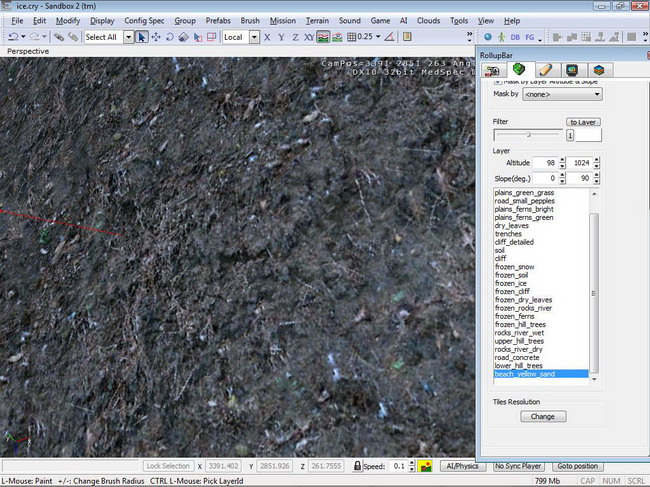
Task: Activate the Scale tool
Action: [183, 37]
